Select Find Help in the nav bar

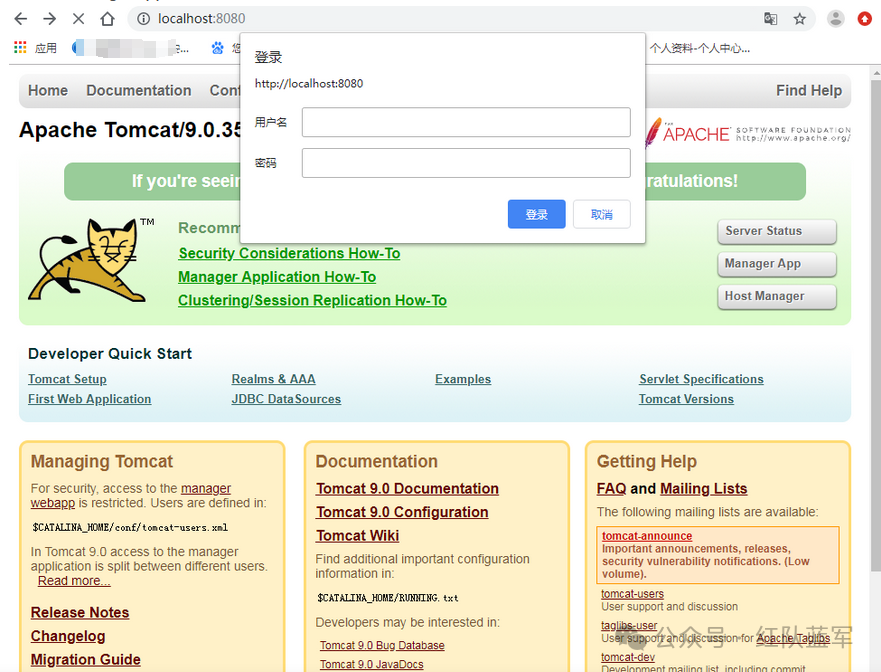pyautogui.click(x=809, y=90)
